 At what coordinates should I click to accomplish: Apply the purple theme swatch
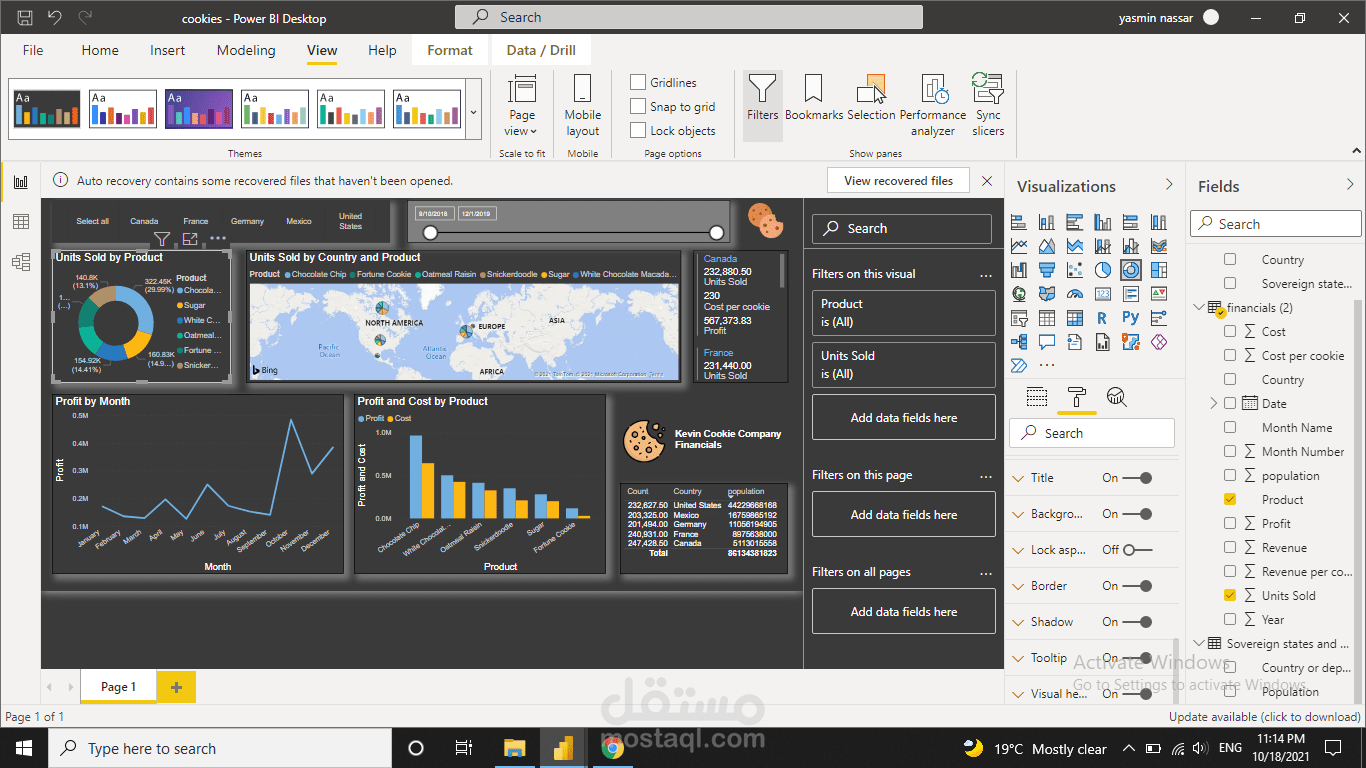199,109
